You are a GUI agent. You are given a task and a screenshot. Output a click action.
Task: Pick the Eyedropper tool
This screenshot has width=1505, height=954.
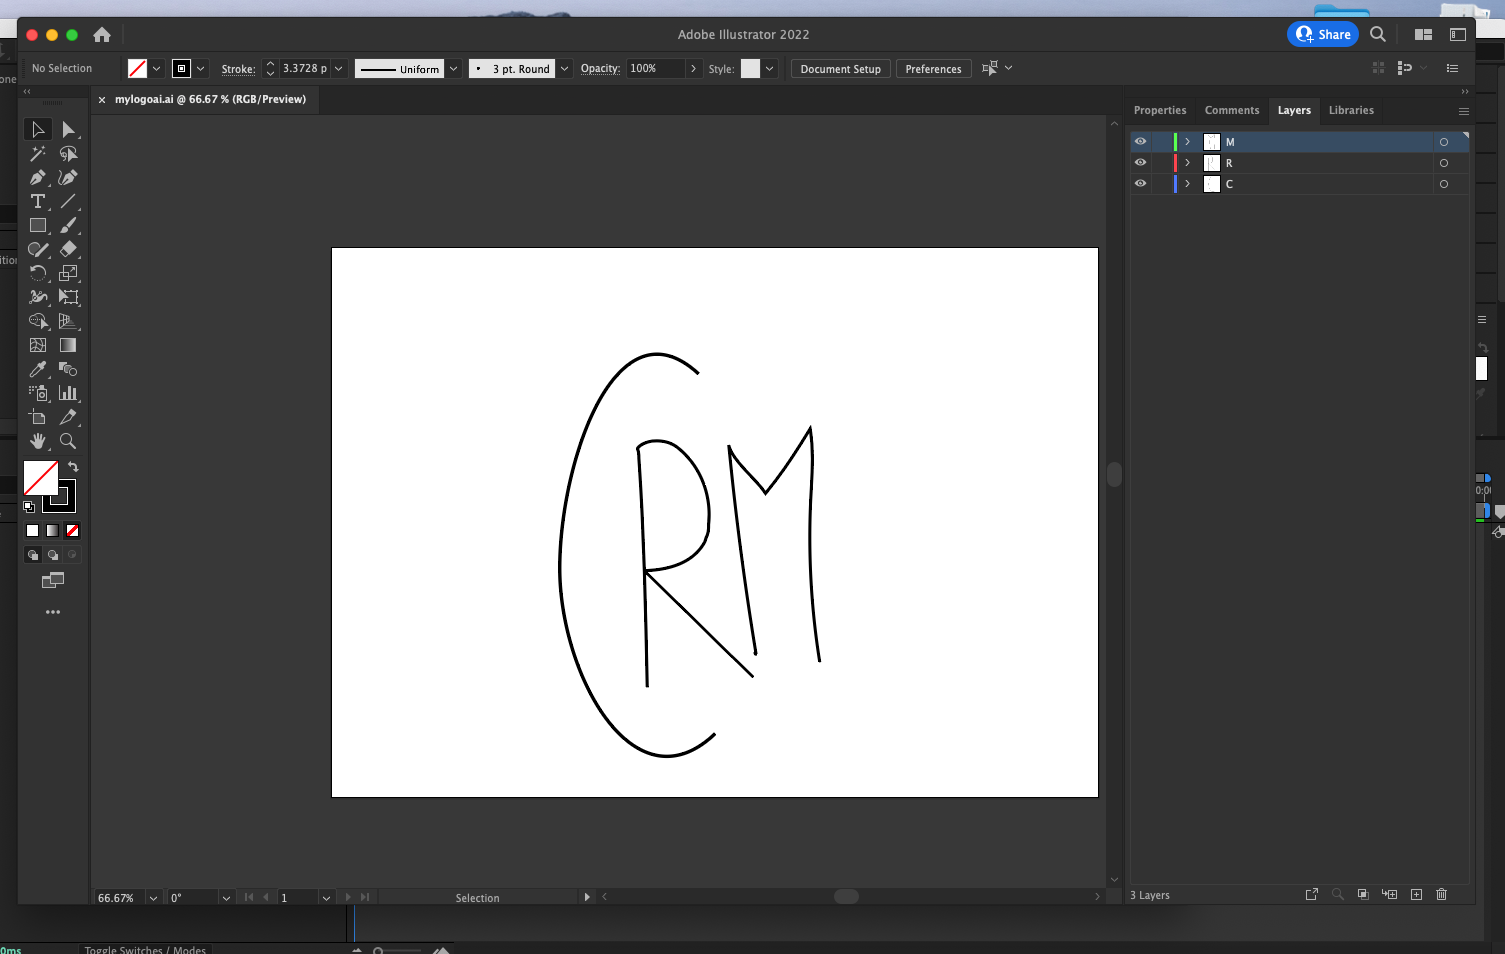coord(38,369)
